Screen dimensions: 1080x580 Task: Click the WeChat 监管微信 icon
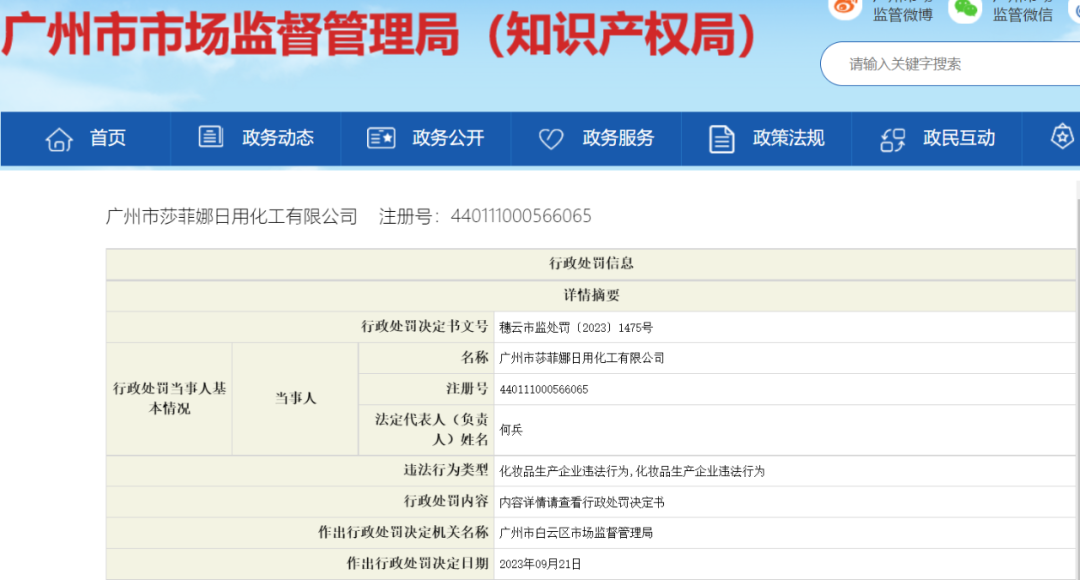pyautogui.click(x=965, y=8)
